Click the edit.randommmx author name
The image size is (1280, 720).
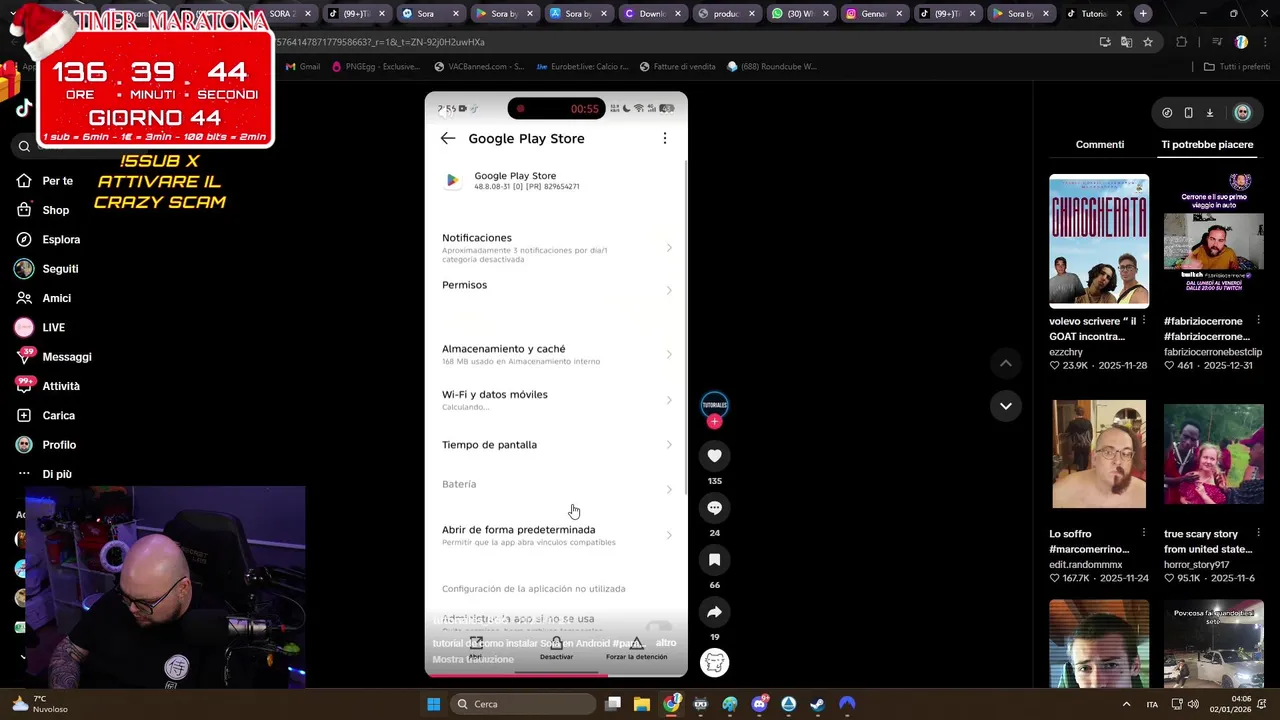(x=1086, y=565)
